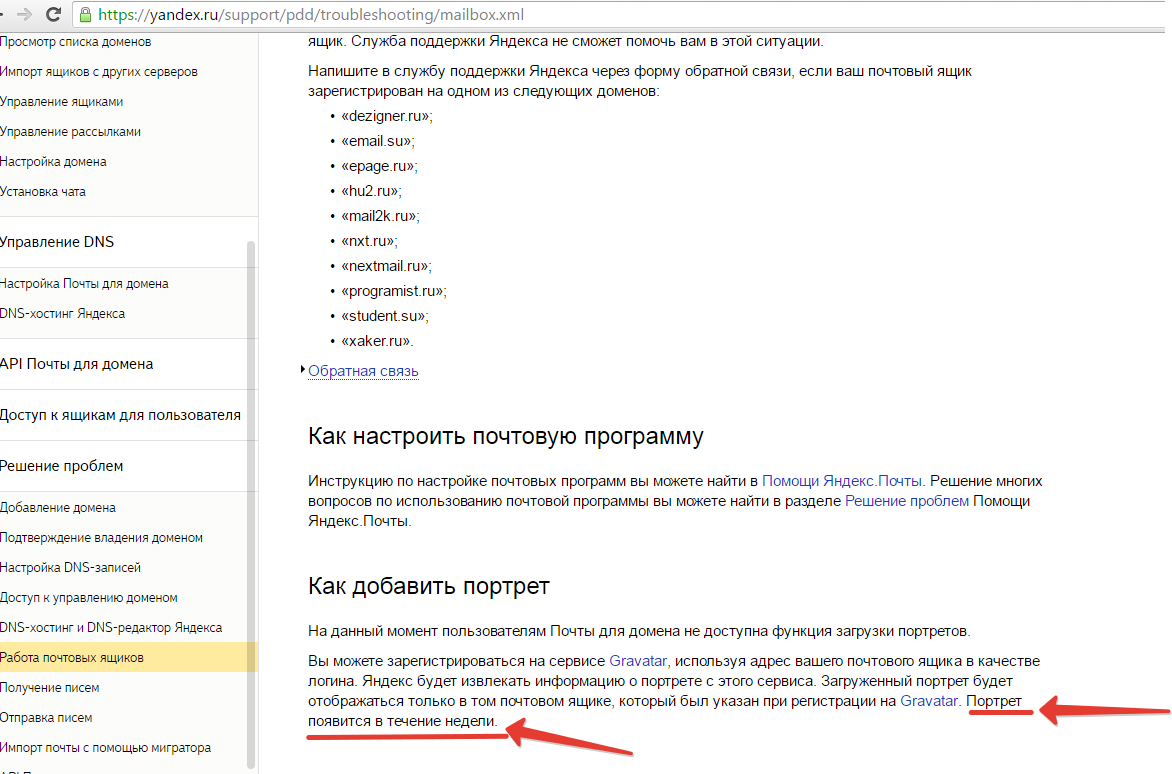Open Управление рассылками sidebar item

pyautogui.click(x=70, y=131)
